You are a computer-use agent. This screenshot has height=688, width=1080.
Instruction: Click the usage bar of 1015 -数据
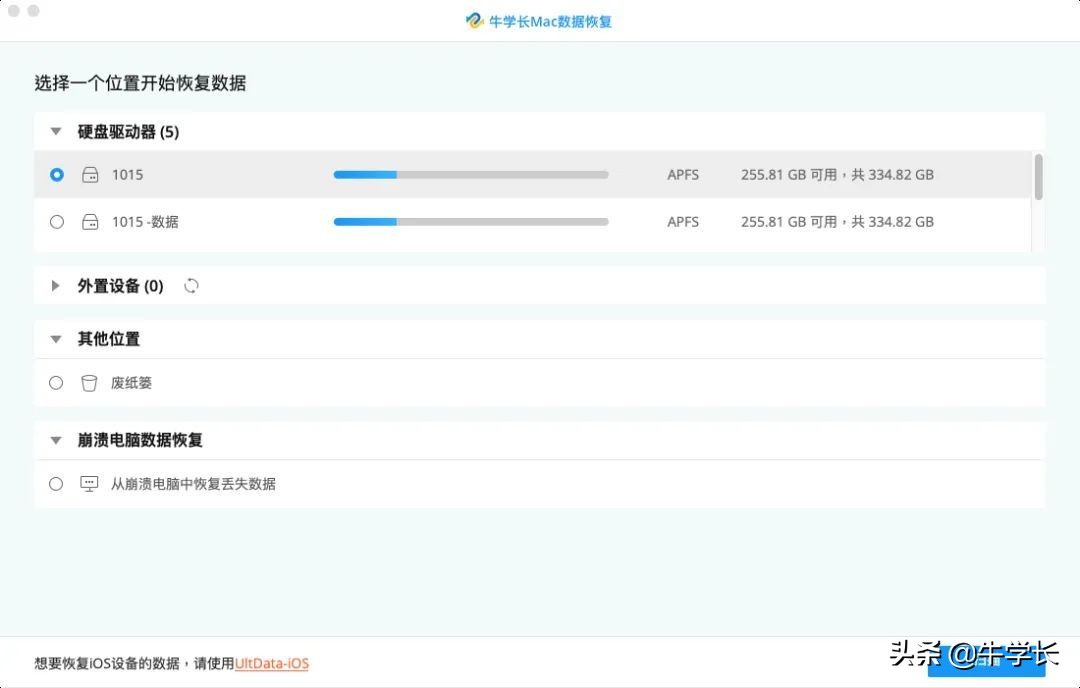coord(470,221)
